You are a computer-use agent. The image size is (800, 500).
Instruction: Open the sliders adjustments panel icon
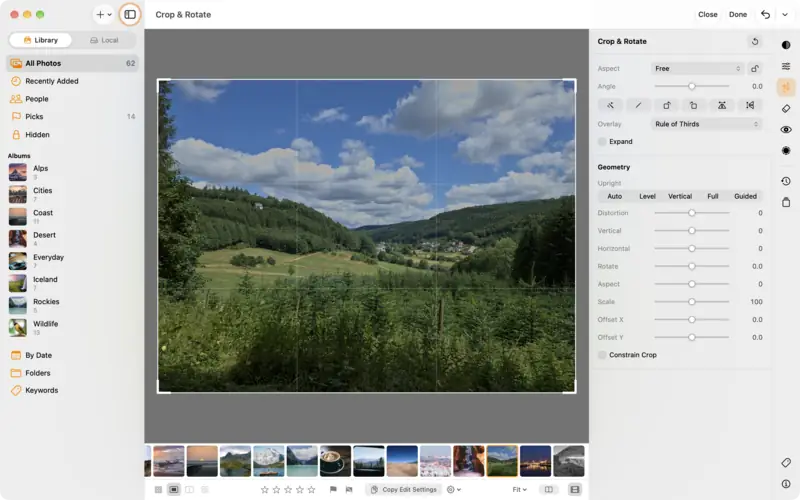click(786, 66)
